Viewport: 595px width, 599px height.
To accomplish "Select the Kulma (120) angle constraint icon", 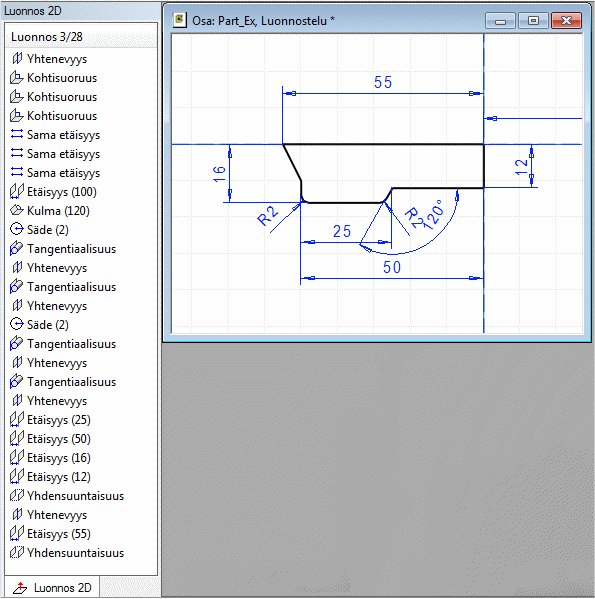I will click(16, 210).
